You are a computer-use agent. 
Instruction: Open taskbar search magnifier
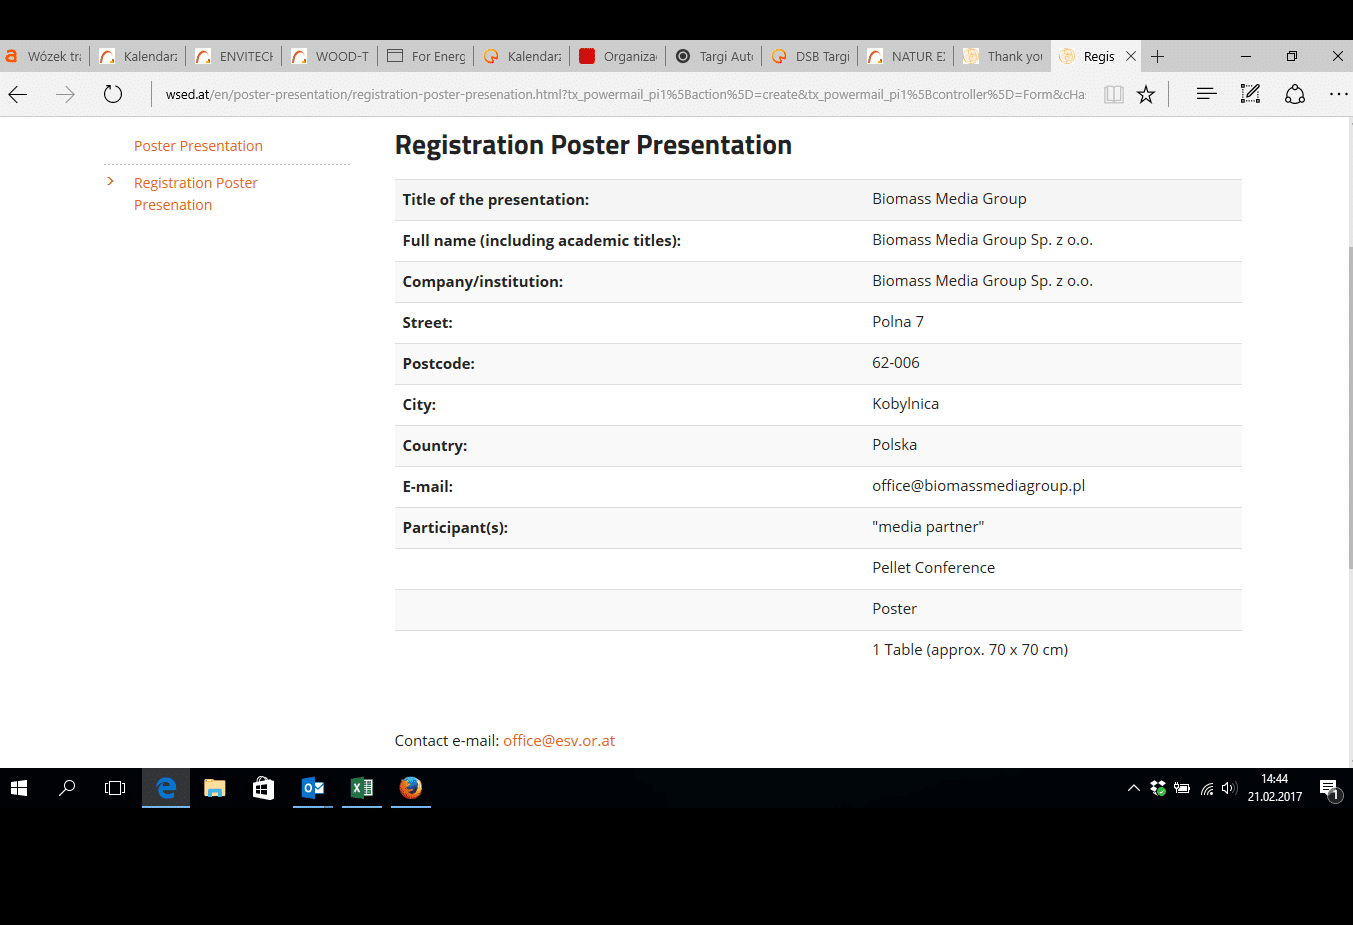click(67, 788)
